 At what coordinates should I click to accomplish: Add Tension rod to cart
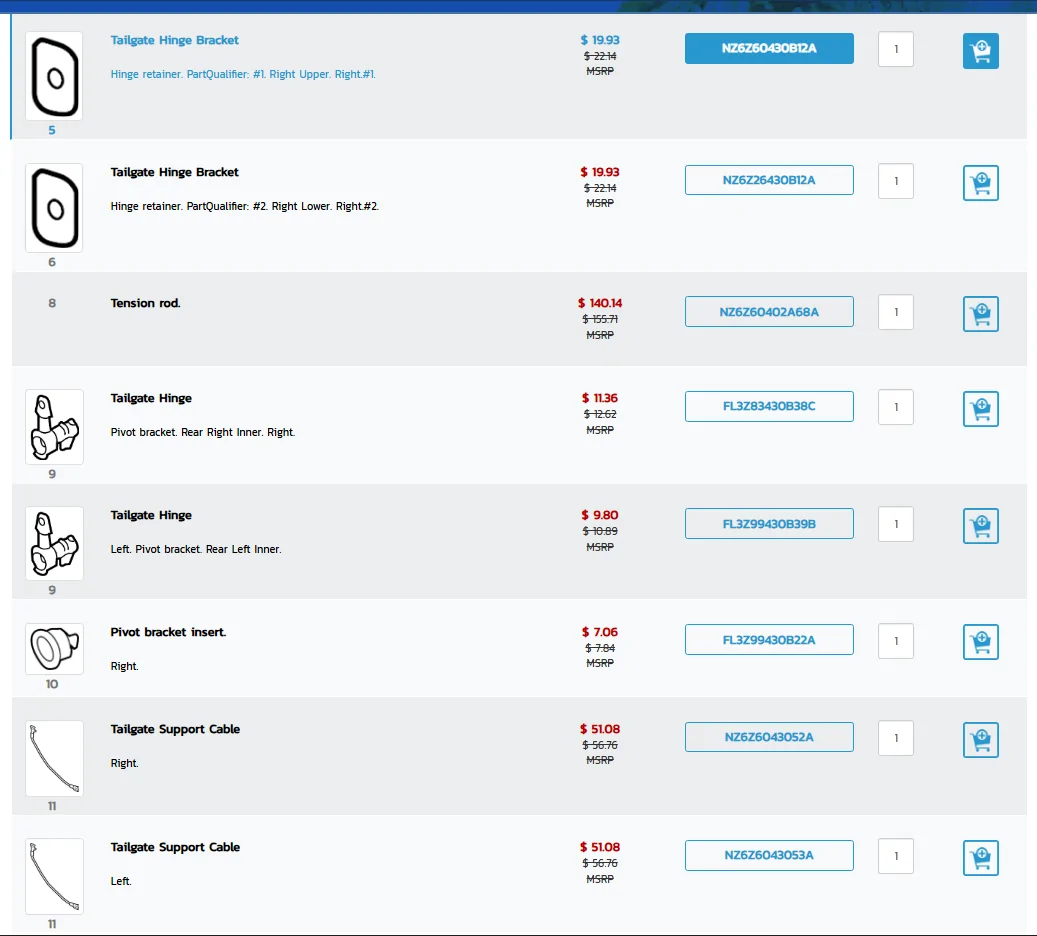coord(980,314)
